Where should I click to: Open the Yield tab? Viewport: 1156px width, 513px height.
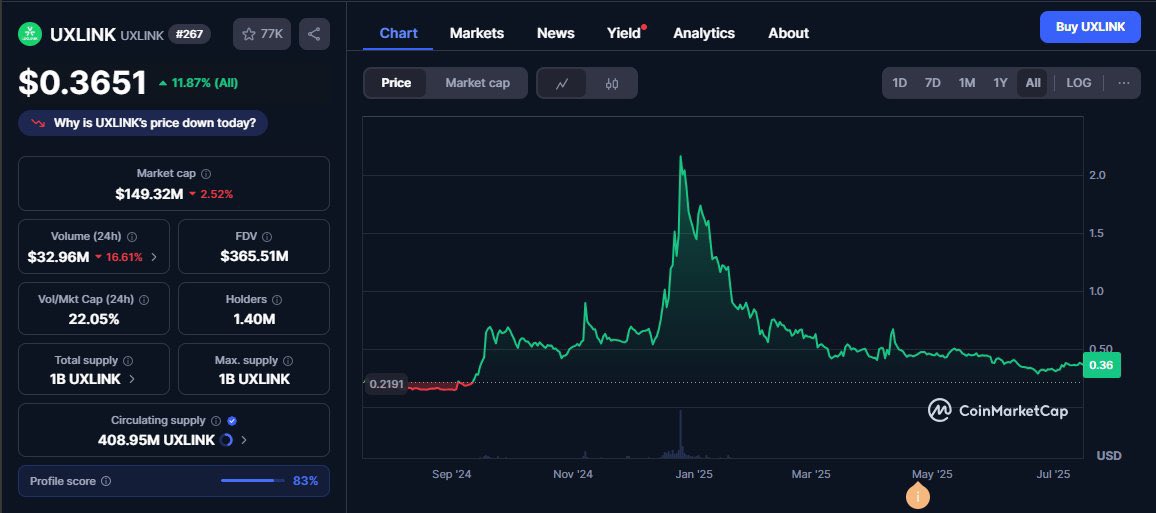[624, 33]
